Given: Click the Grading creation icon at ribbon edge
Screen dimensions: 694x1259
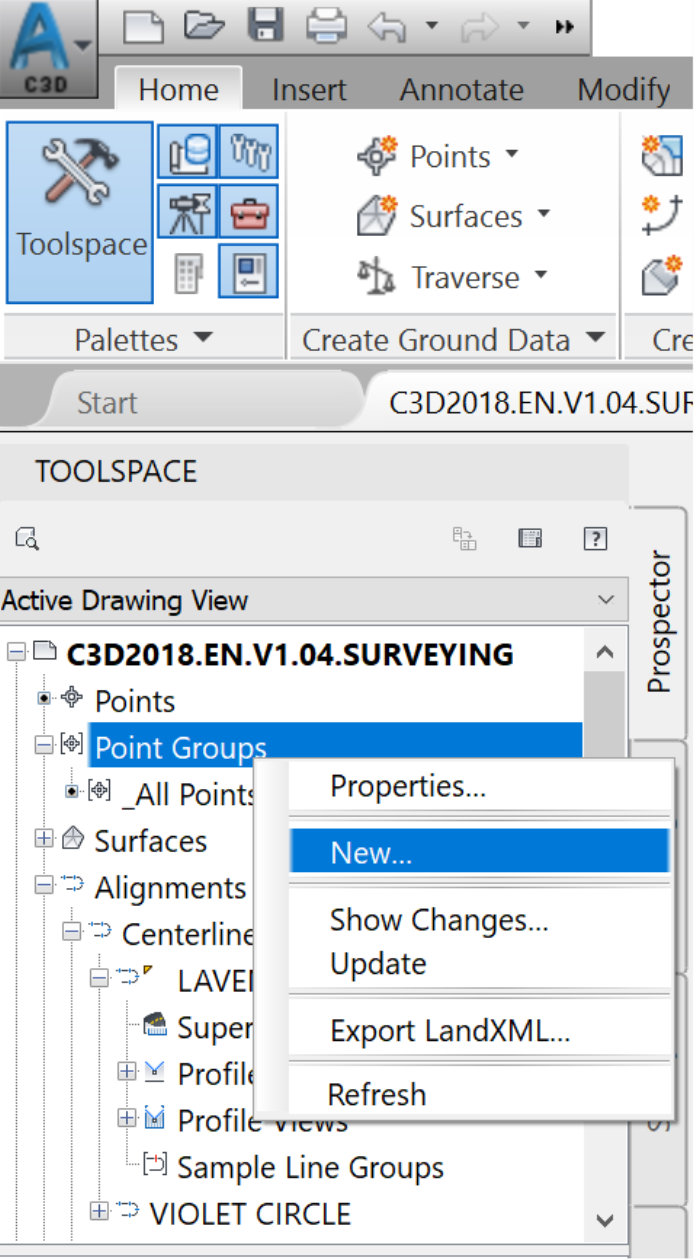Looking at the screenshot, I should click(x=664, y=274).
